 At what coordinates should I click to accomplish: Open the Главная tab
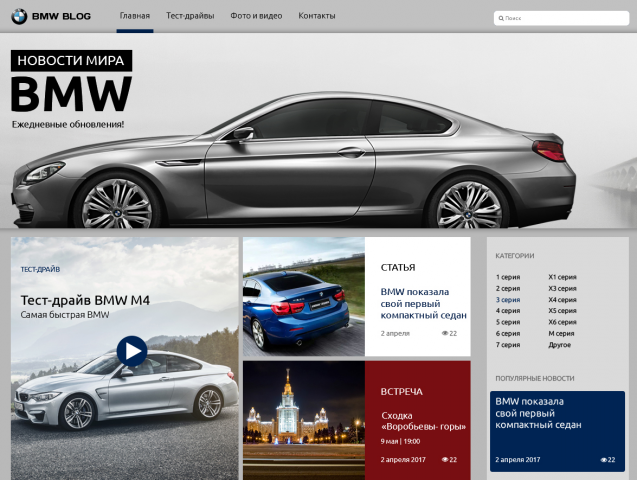coord(135,16)
